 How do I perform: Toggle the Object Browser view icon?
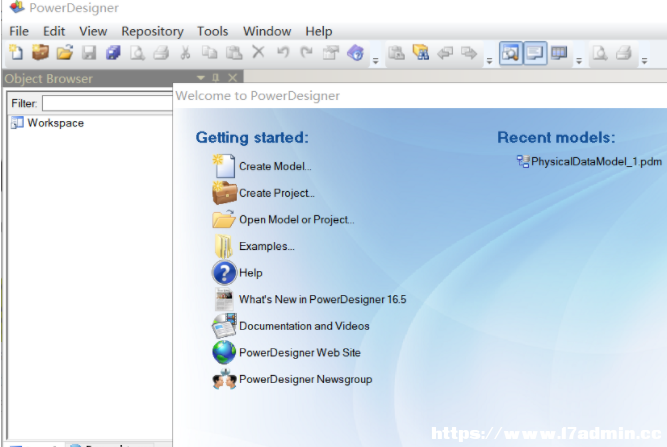(x=510, y=53)
